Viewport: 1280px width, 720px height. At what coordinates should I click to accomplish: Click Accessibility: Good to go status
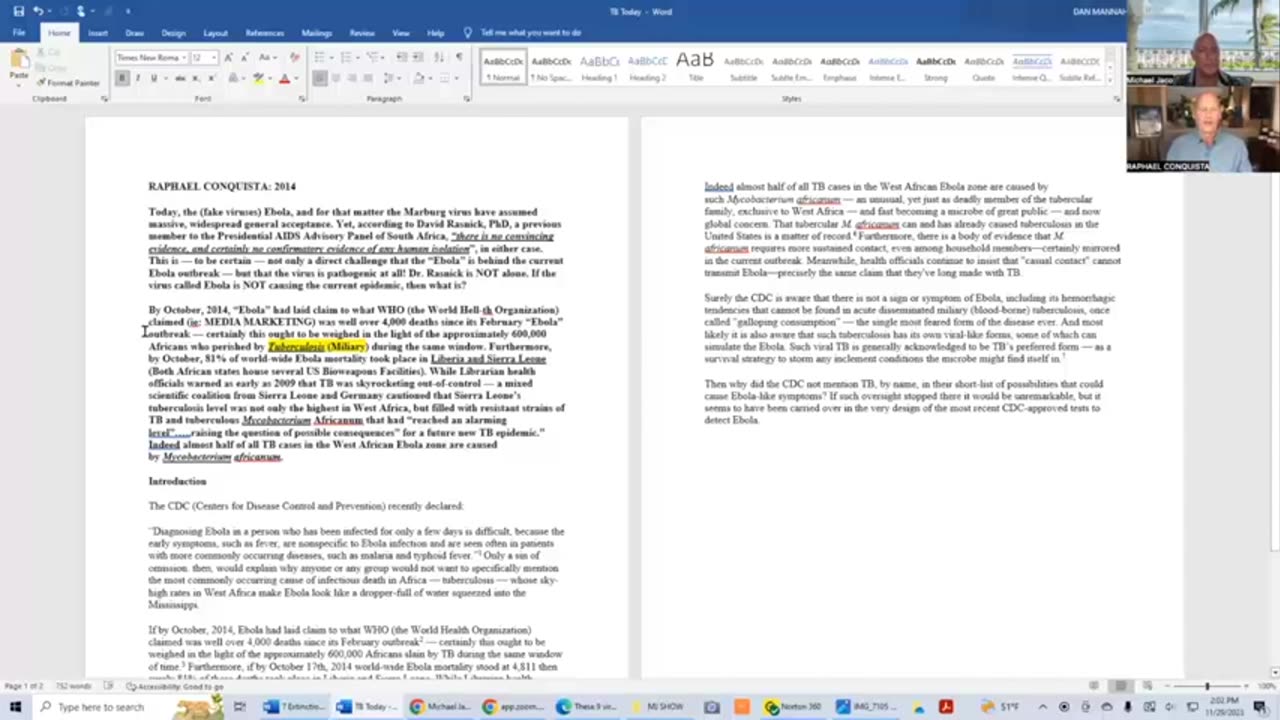click(x=175, y=686)
